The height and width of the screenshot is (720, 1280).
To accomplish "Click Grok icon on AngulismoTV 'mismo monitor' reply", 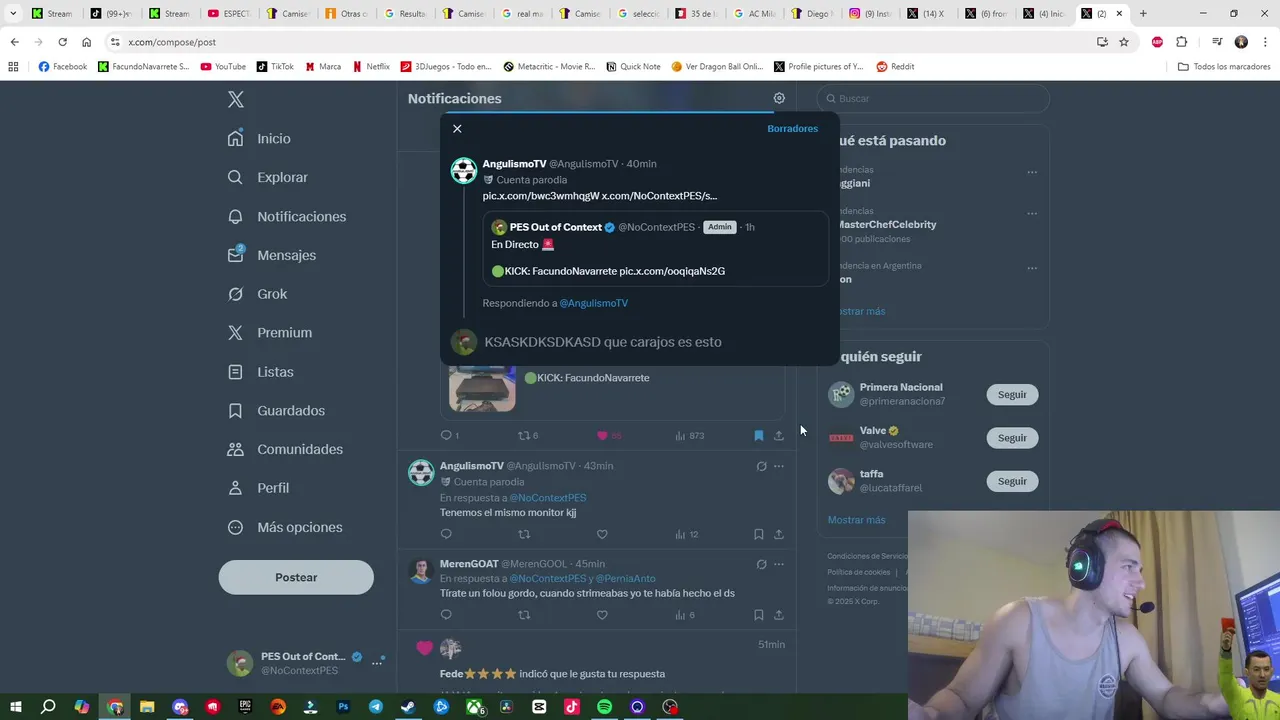I will coord(761,466).
